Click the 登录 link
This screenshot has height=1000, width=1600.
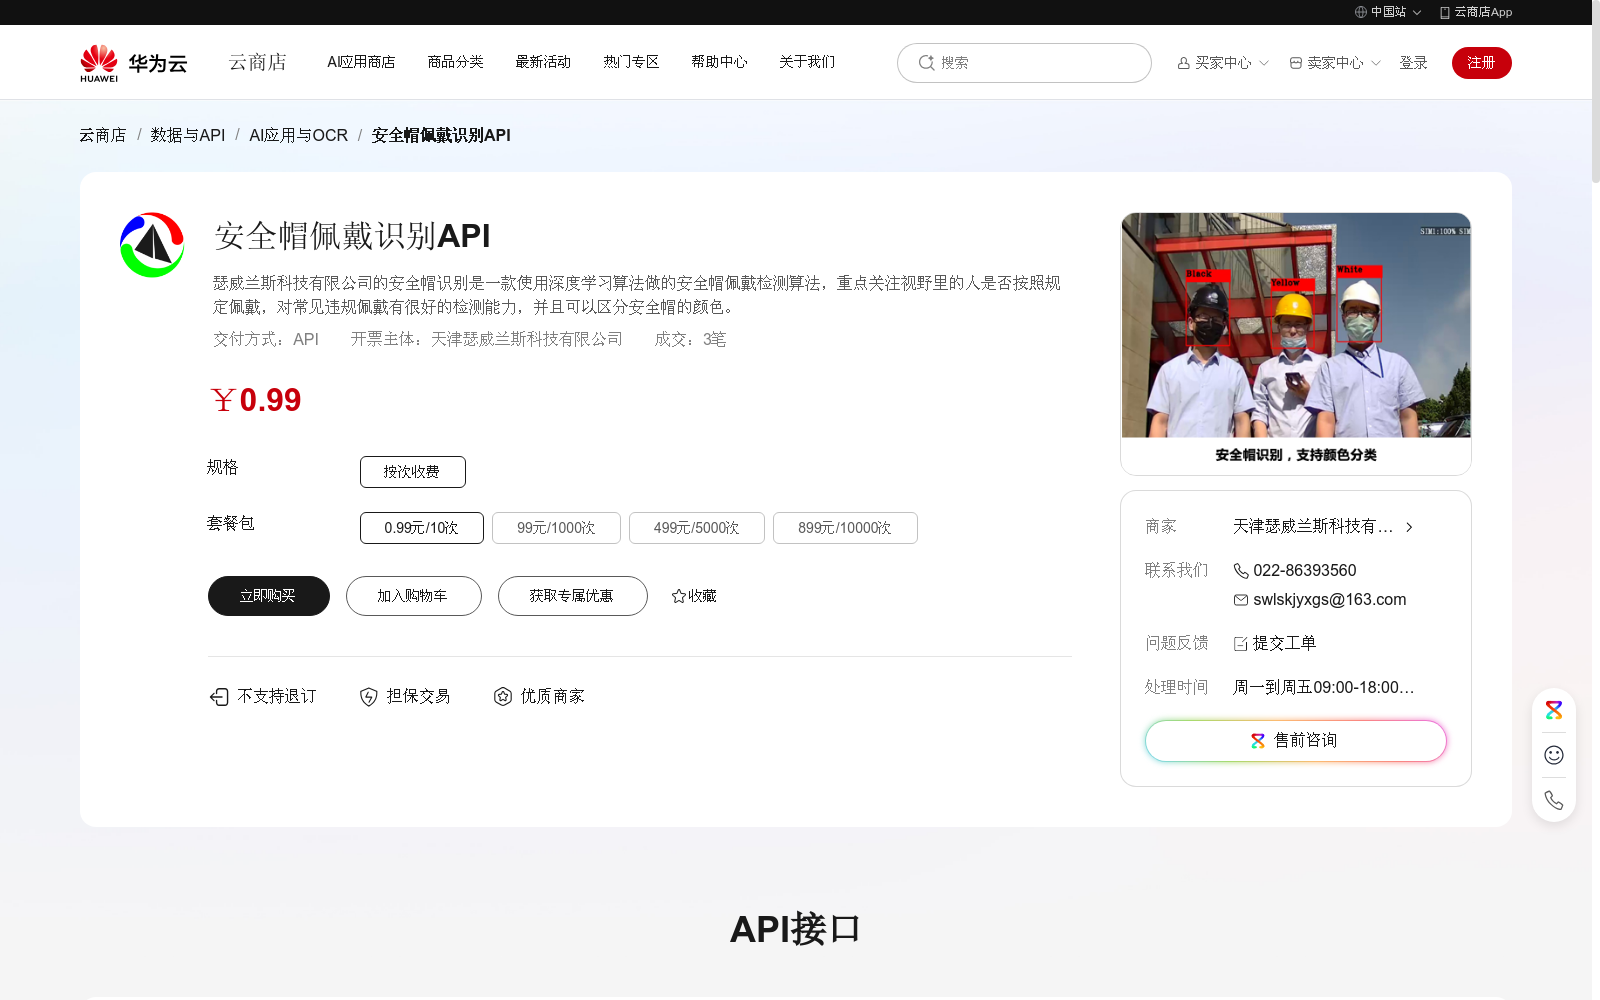tap(1413, 63)
